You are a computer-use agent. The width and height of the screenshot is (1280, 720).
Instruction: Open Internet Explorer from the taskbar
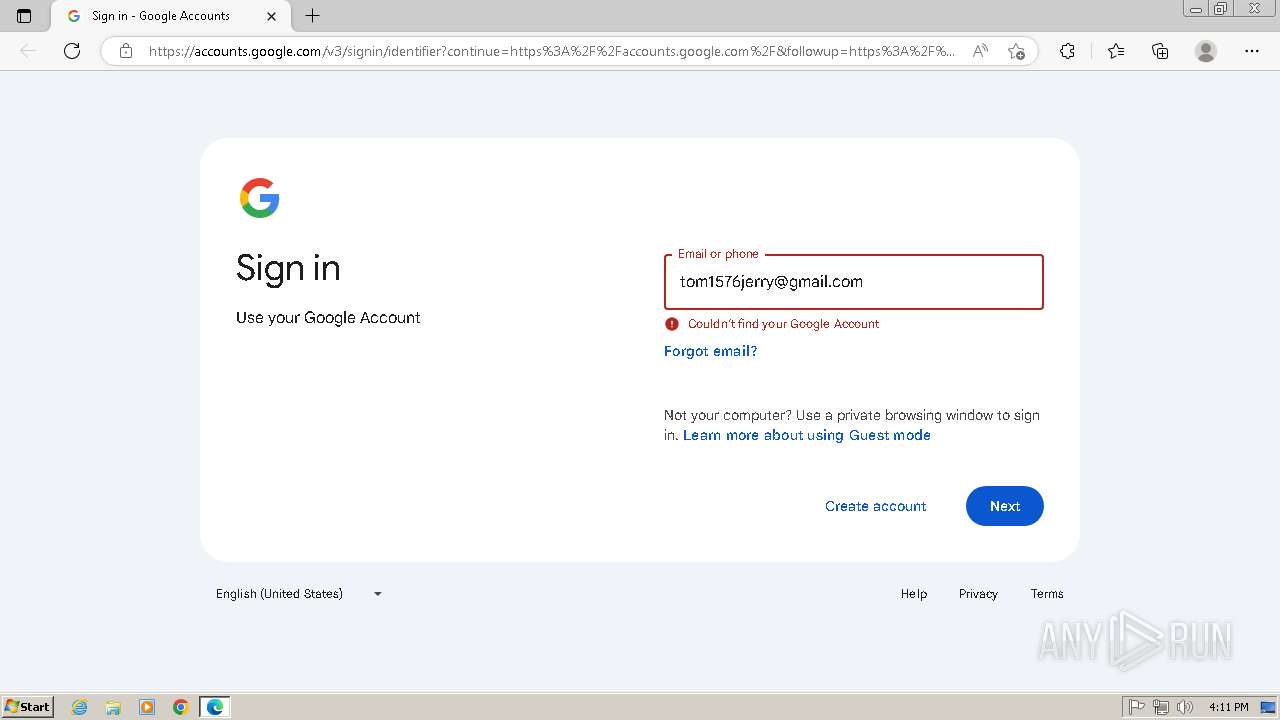pyautogui.click(x=80, y=707)
